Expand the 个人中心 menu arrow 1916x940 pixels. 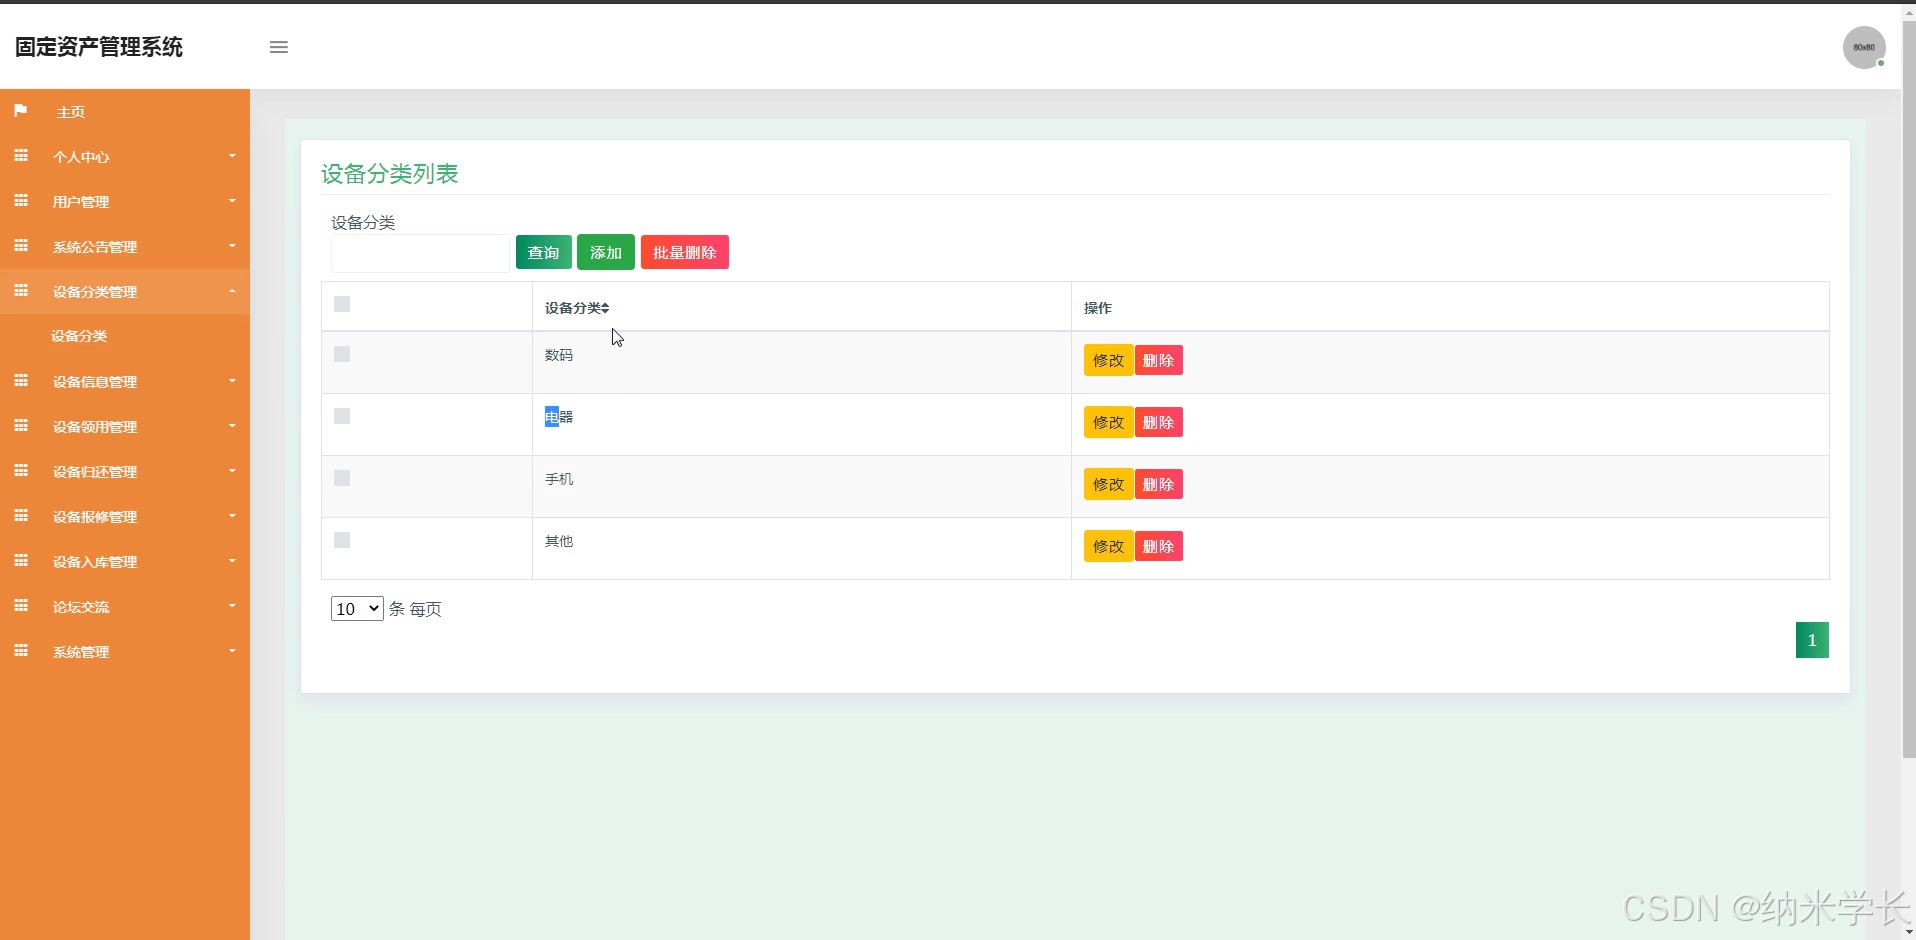pyautogui.click(x=232, y=156)
